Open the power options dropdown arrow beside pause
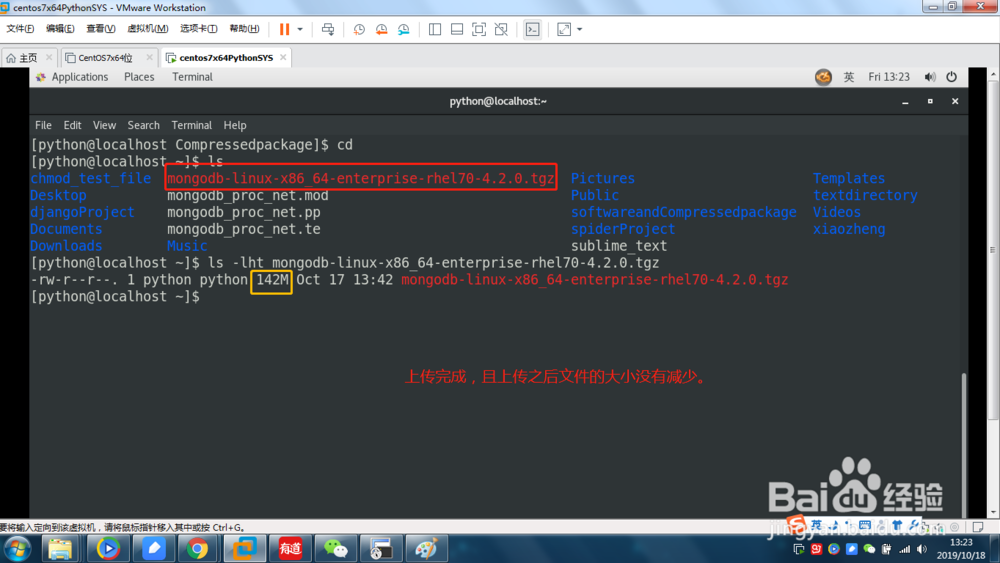This screenshot has width=1000, height=563. (x=300, y=29)
